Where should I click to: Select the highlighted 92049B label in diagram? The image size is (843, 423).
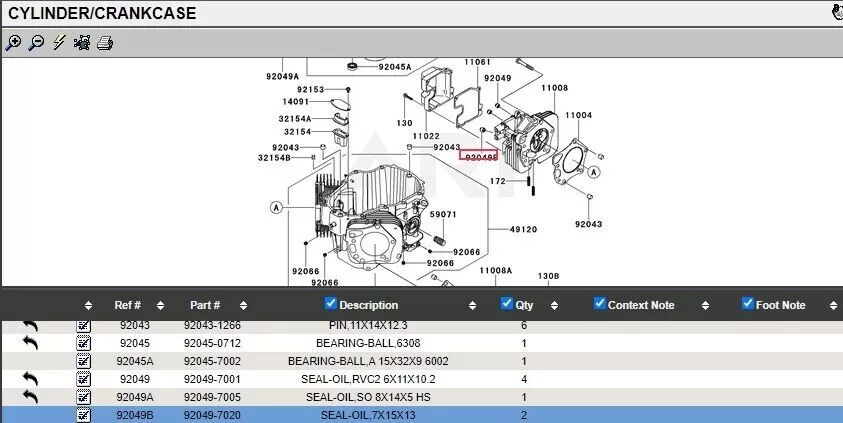tap(479, 156)
